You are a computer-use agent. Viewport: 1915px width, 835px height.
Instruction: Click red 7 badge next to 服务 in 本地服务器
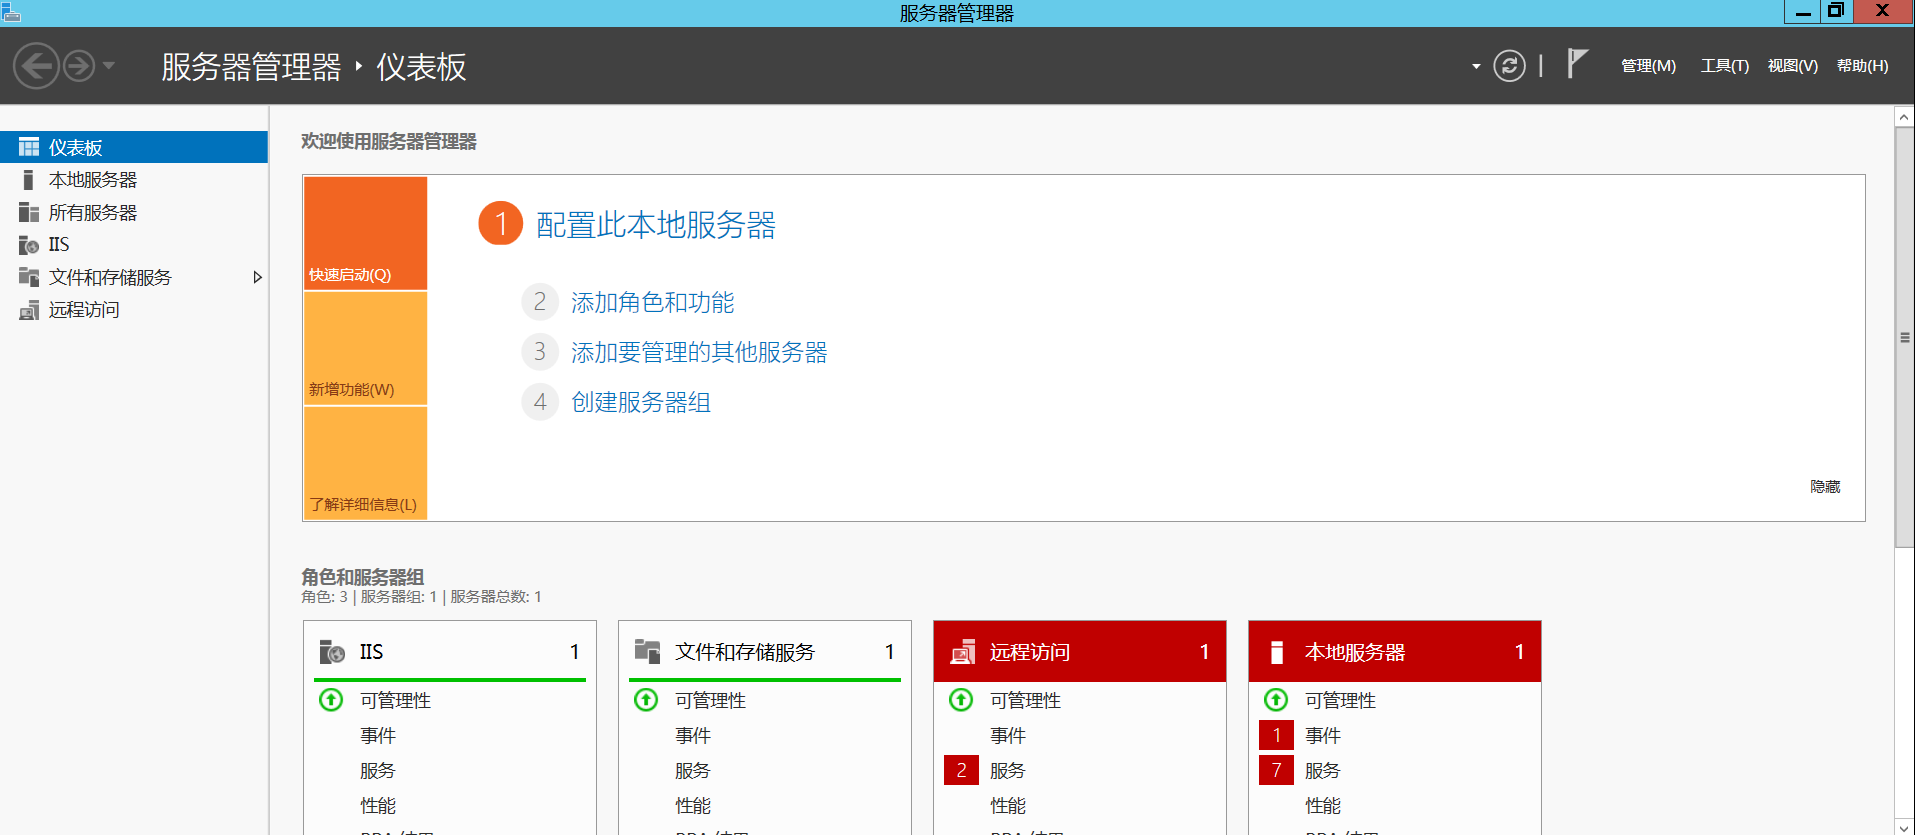(1276, 770)
